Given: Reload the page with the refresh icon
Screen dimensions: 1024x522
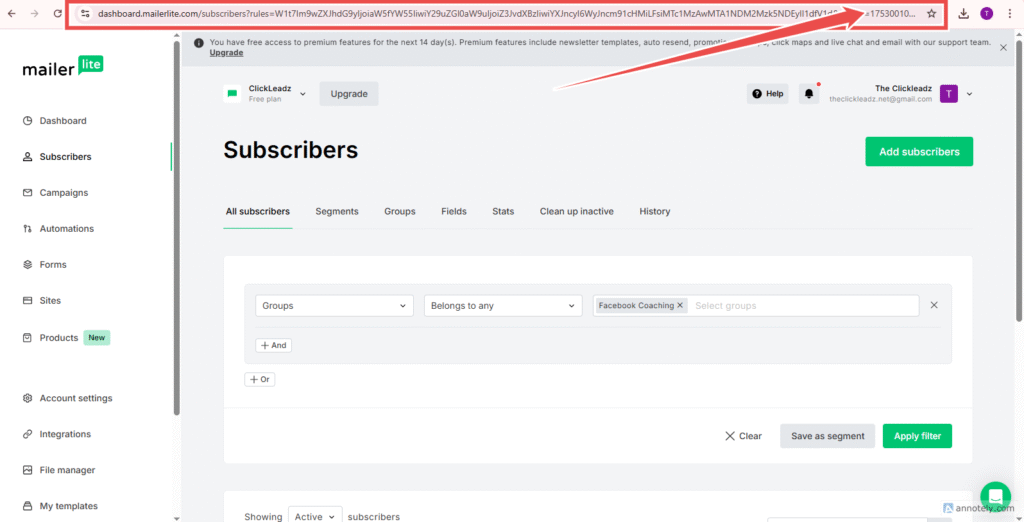Looking at the screenshot, I should point(57,13).
